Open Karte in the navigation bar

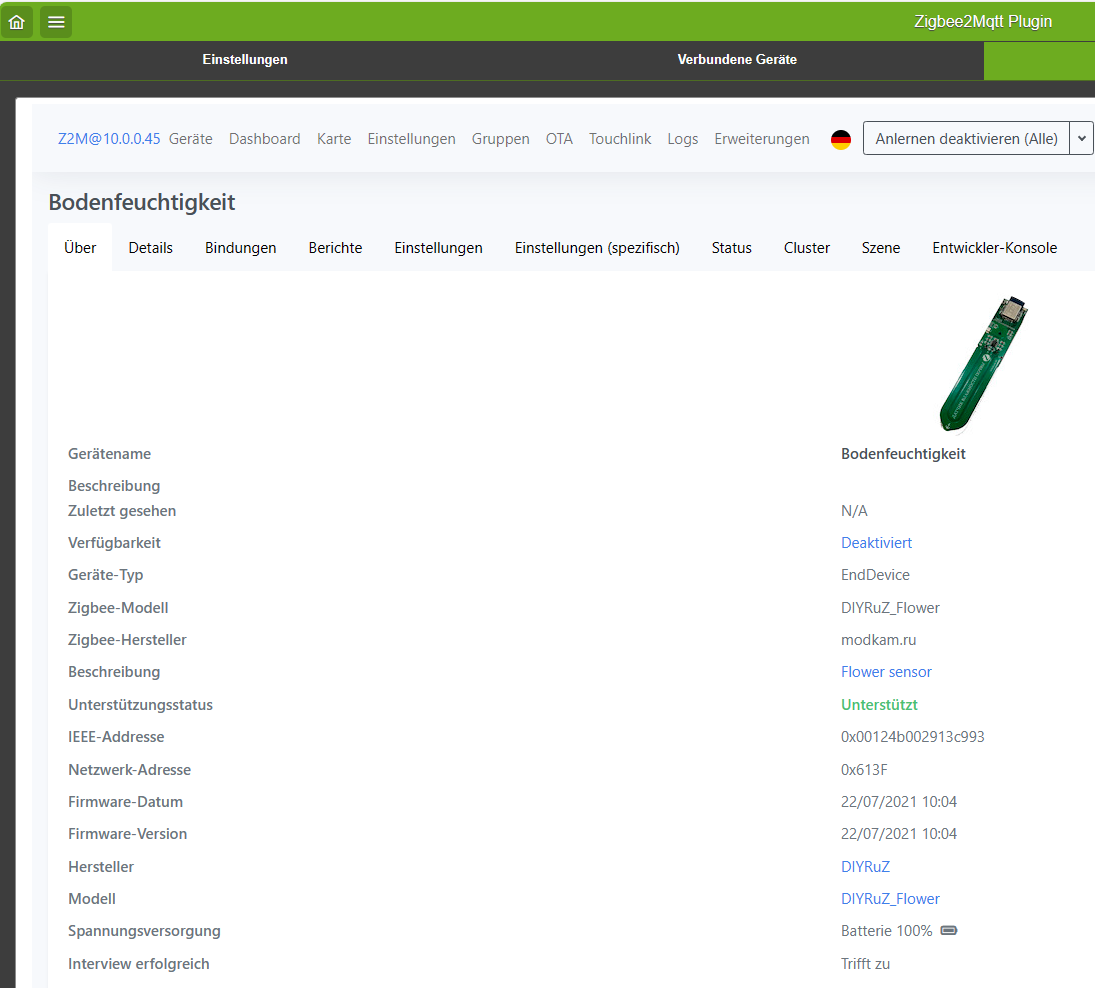[334, 139]
